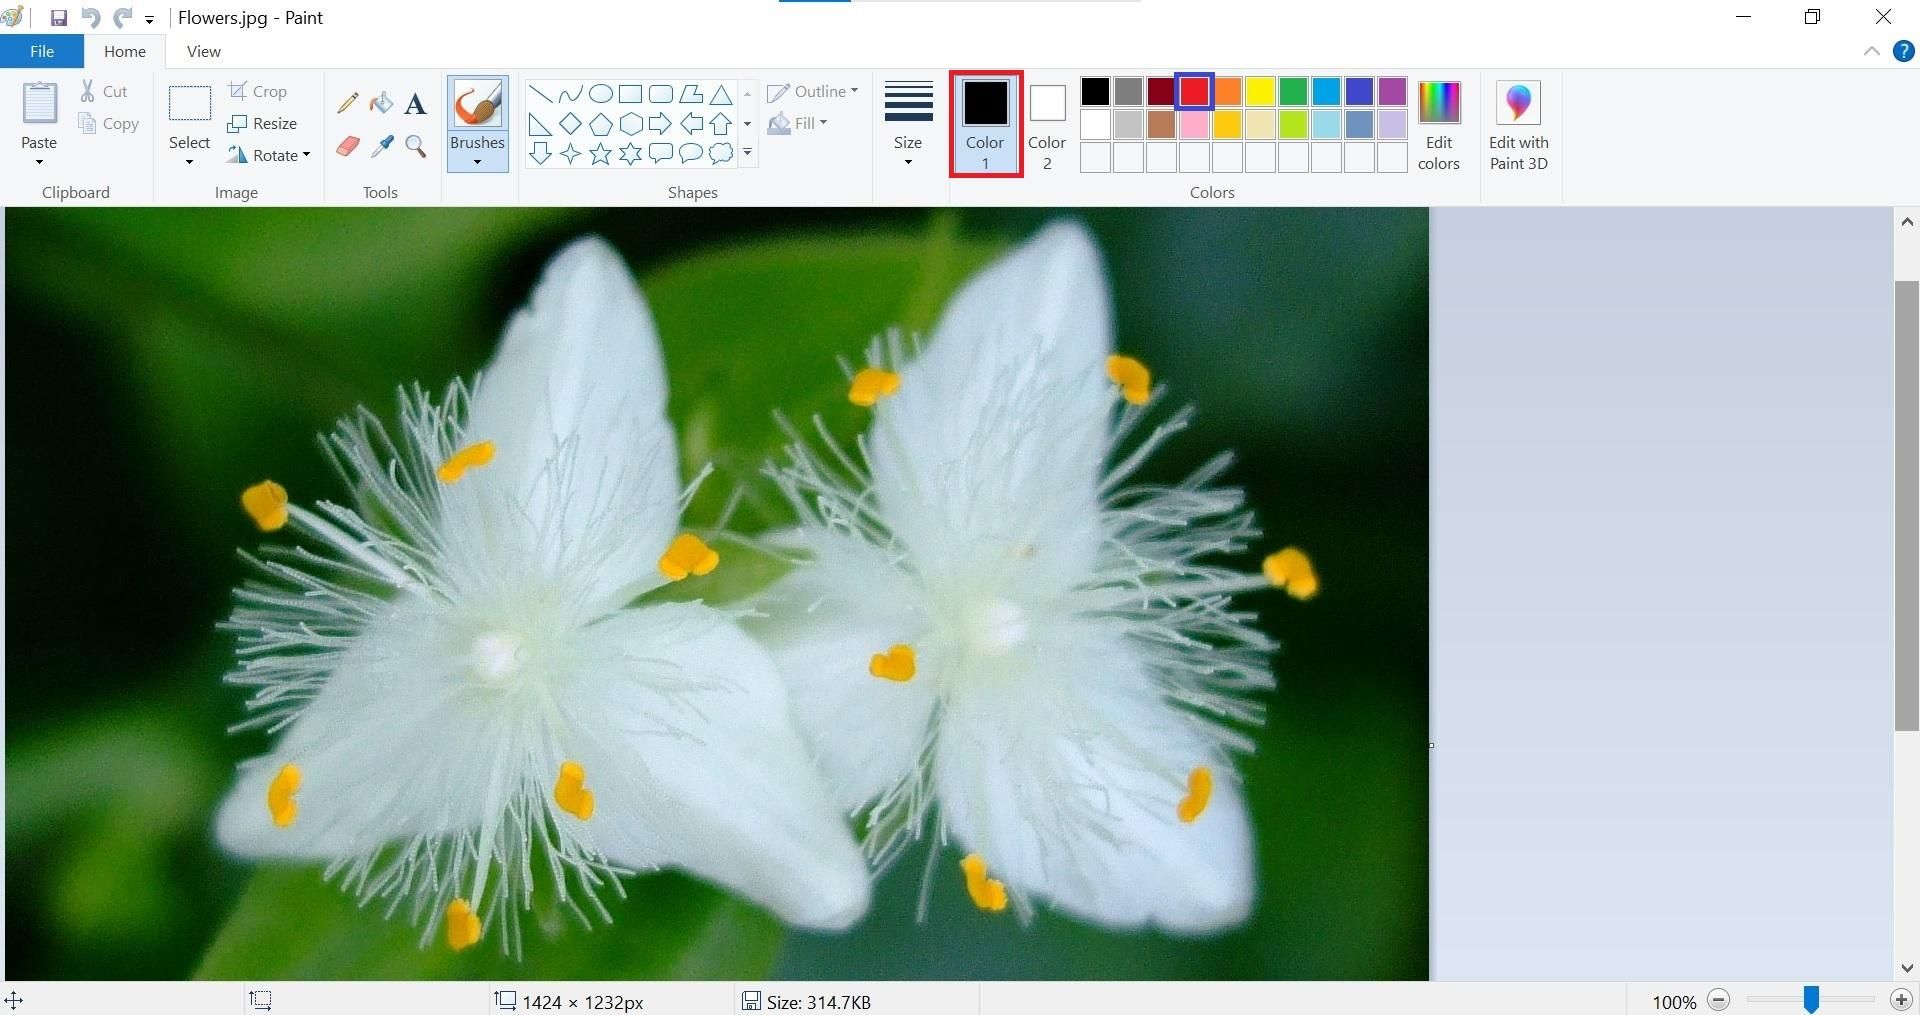Choose the five-pointed star shape

click(600, 153)
